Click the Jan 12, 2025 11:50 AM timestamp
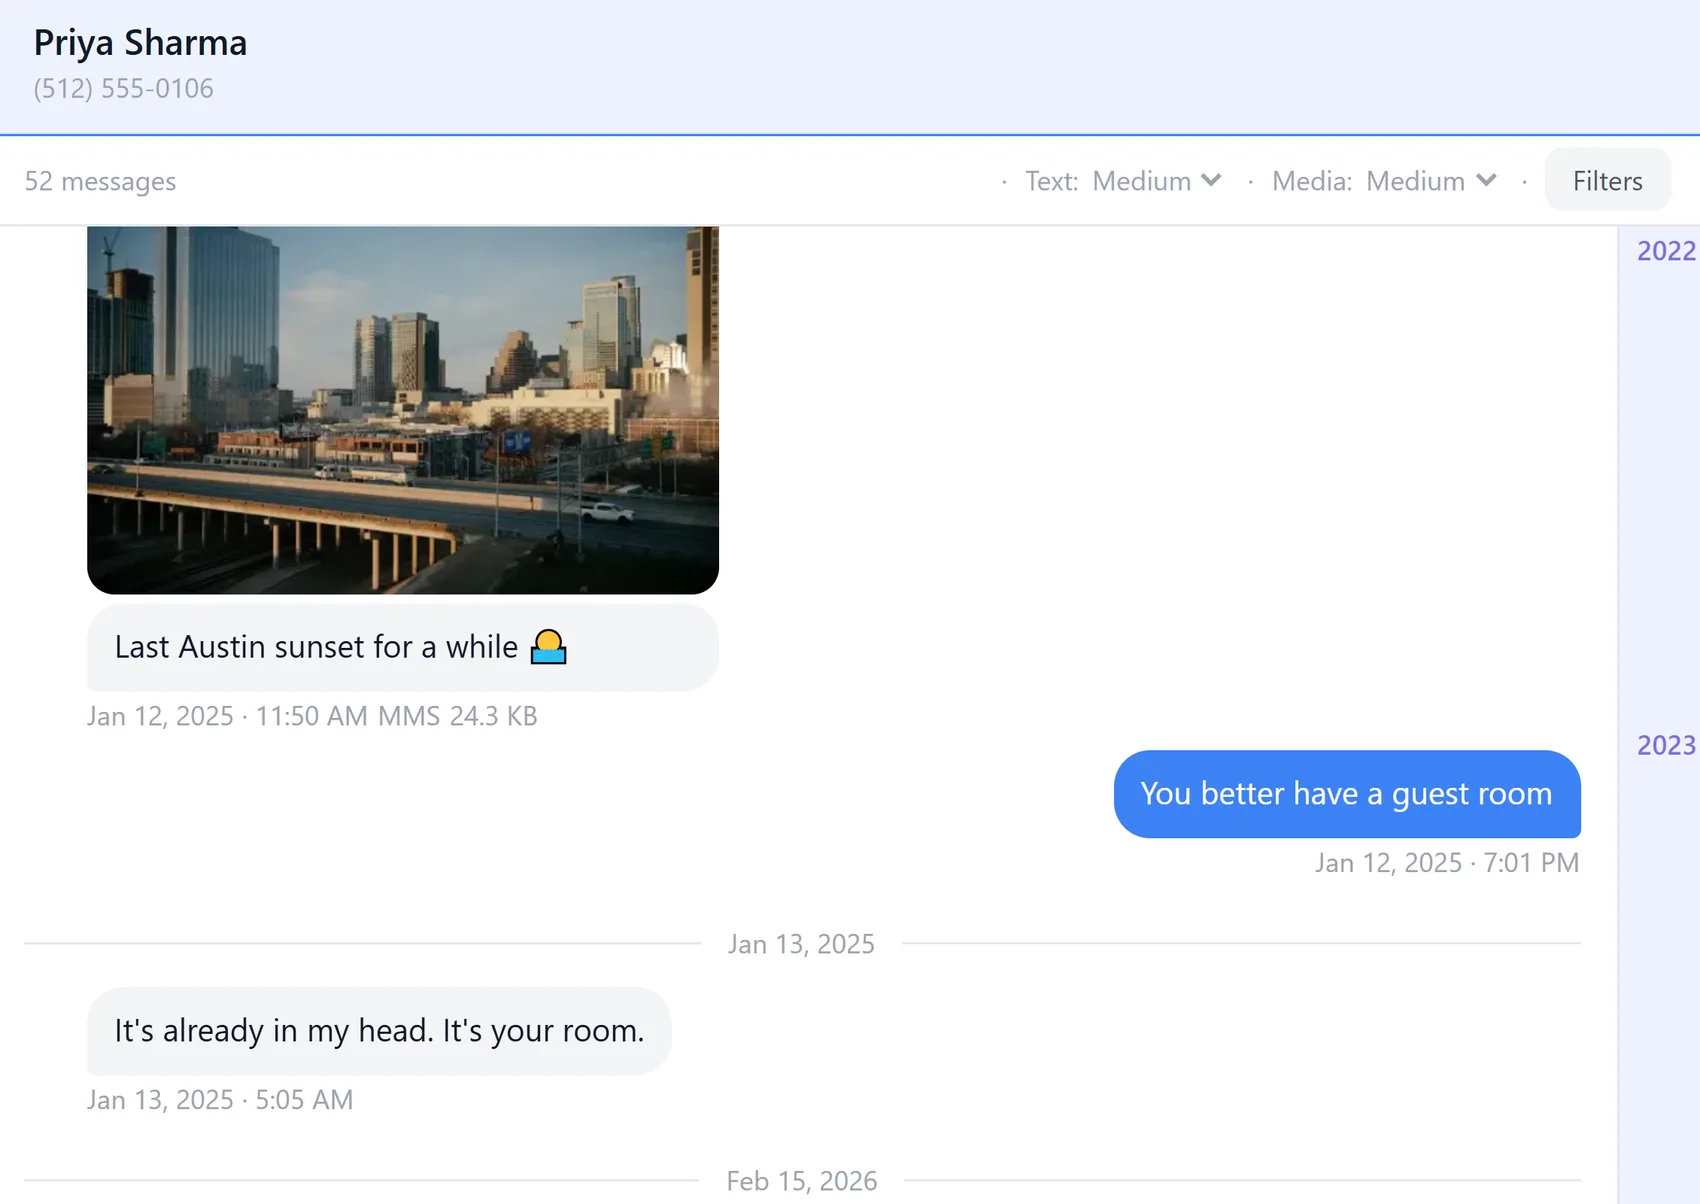 227,716
